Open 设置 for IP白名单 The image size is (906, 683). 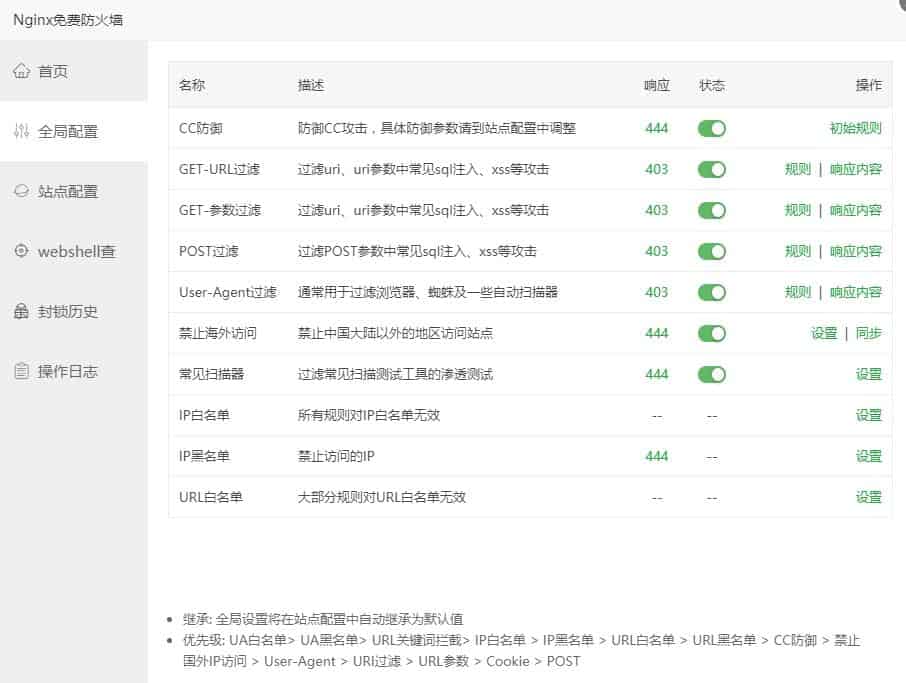(868, 416)
